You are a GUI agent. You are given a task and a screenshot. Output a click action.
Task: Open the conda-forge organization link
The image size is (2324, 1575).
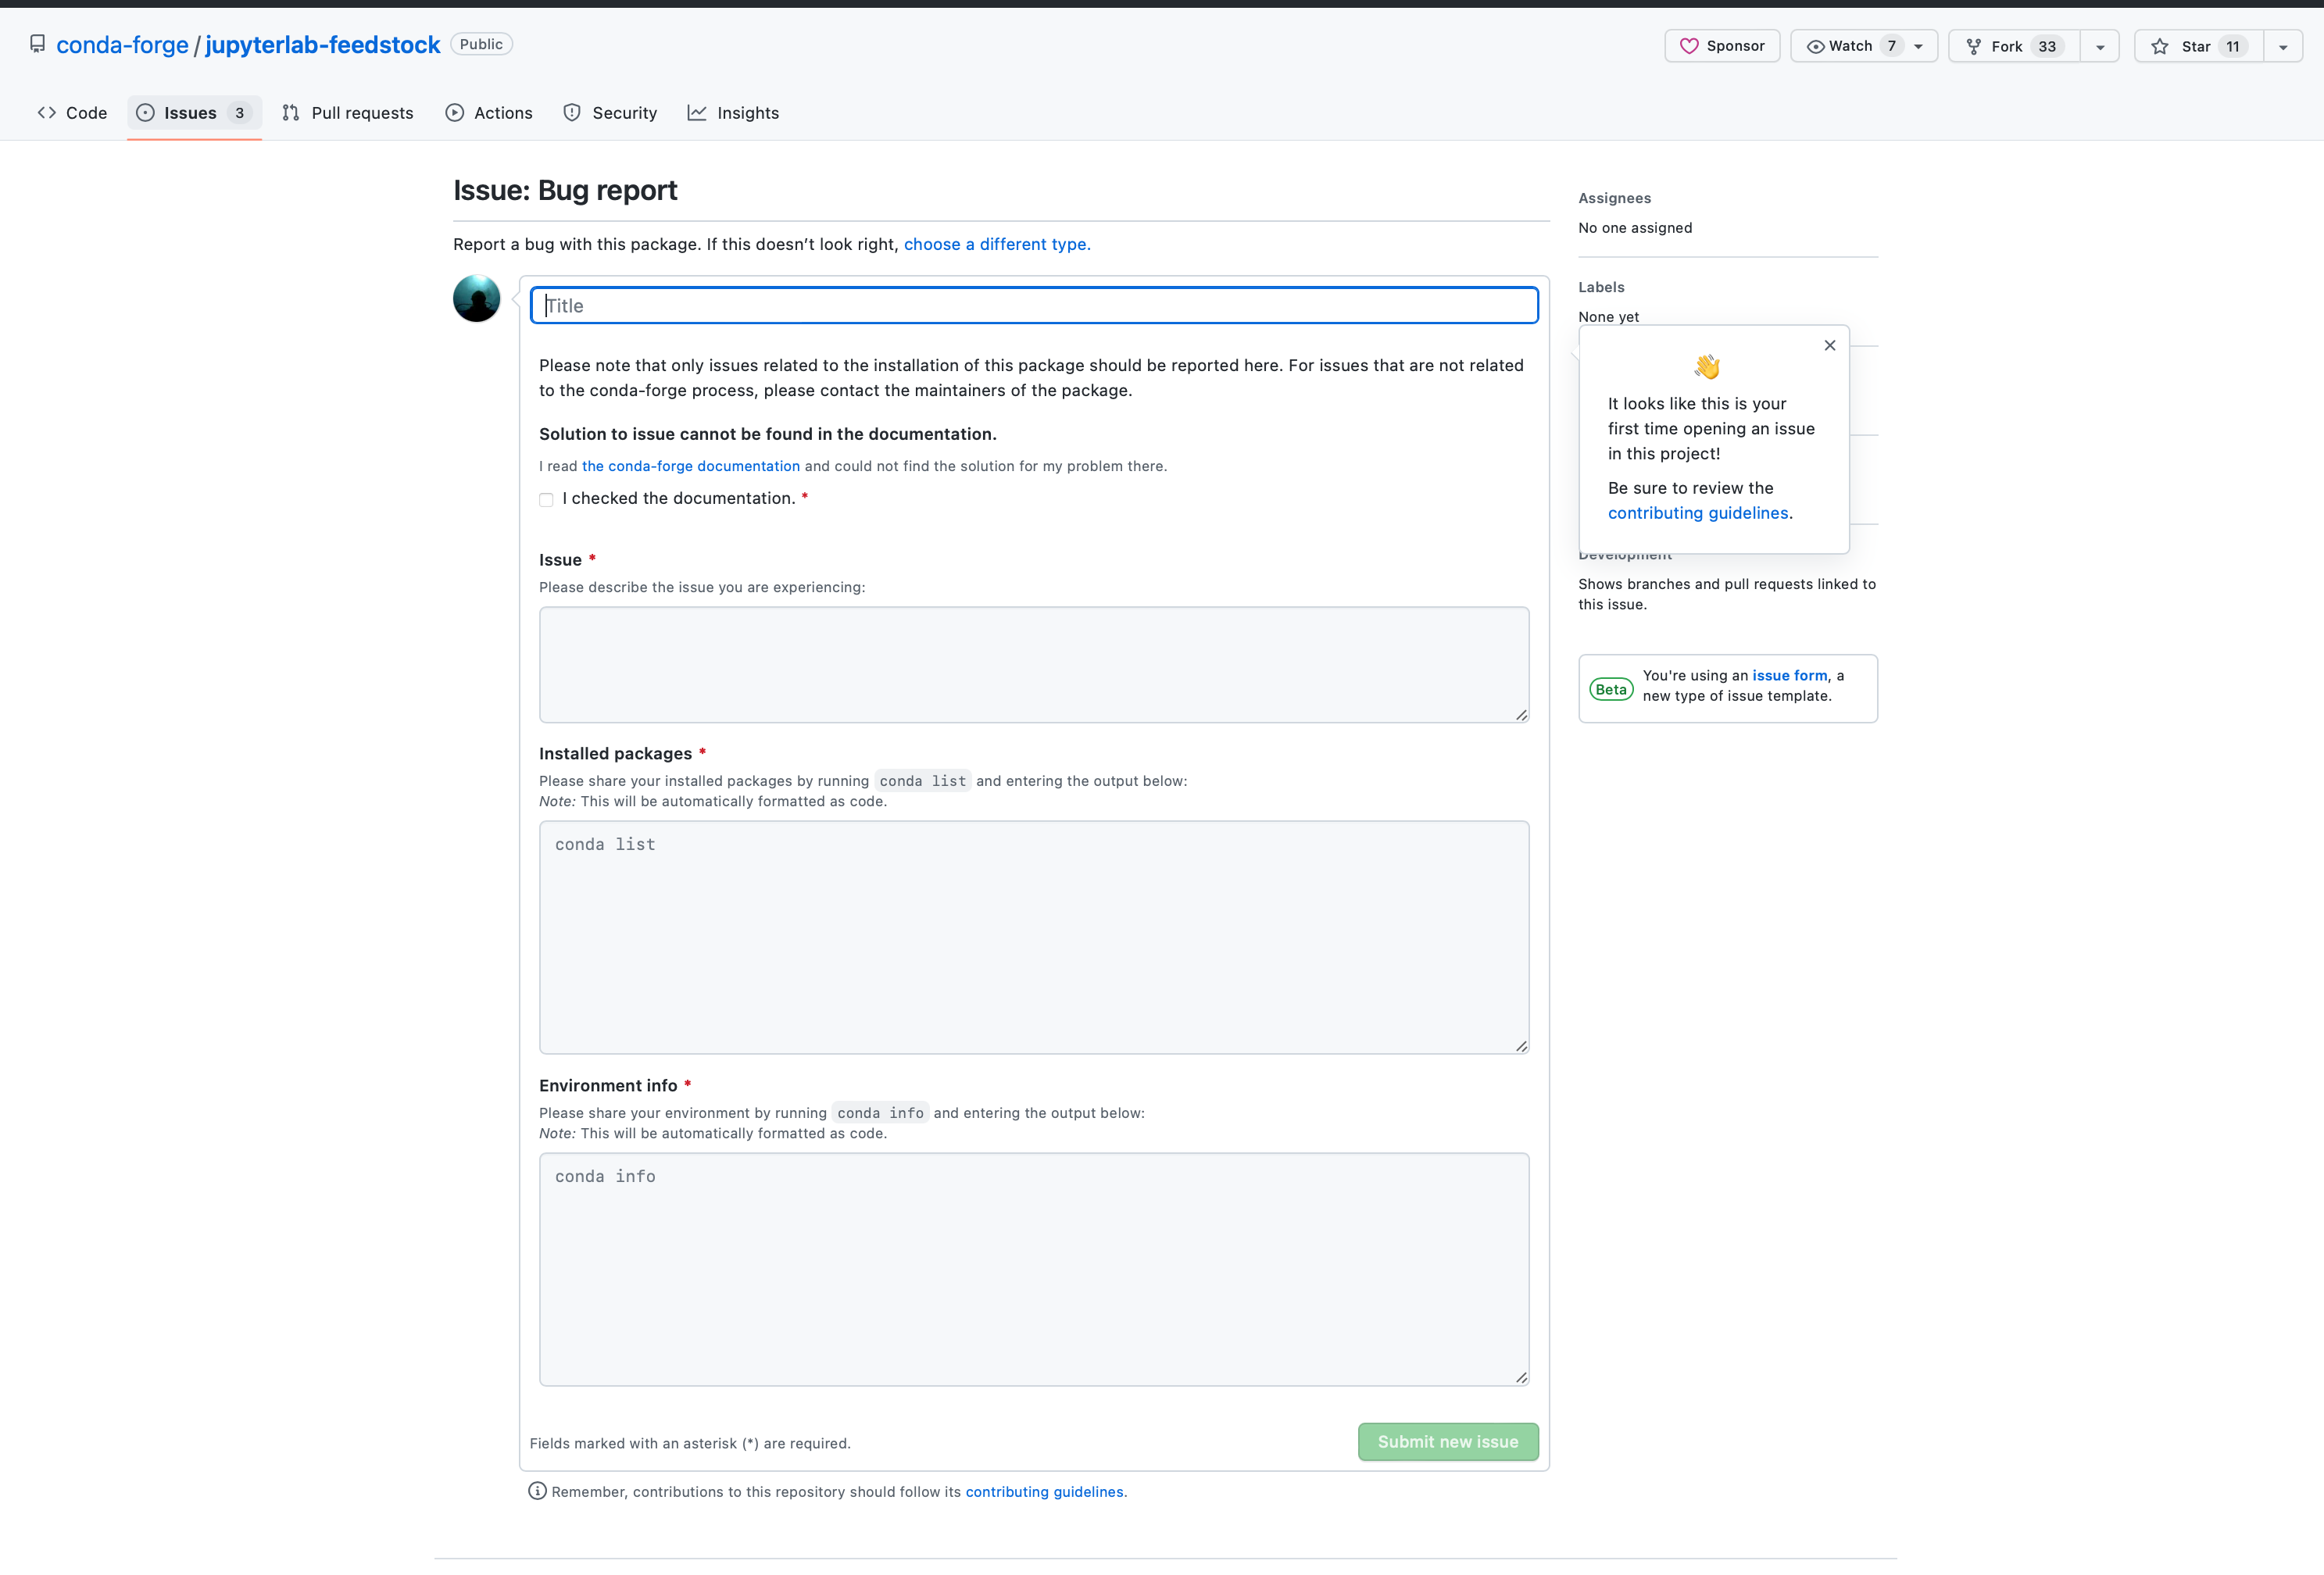[122, 45]
